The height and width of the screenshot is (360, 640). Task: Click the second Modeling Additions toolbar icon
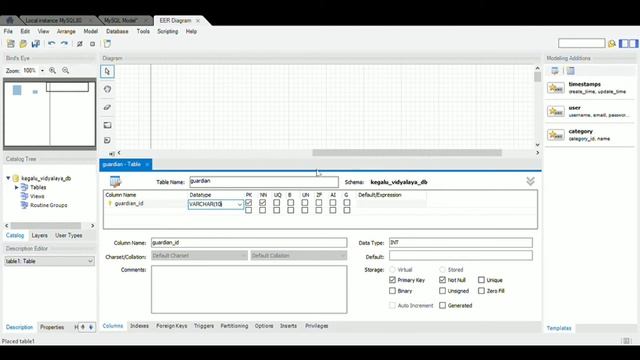571,71
